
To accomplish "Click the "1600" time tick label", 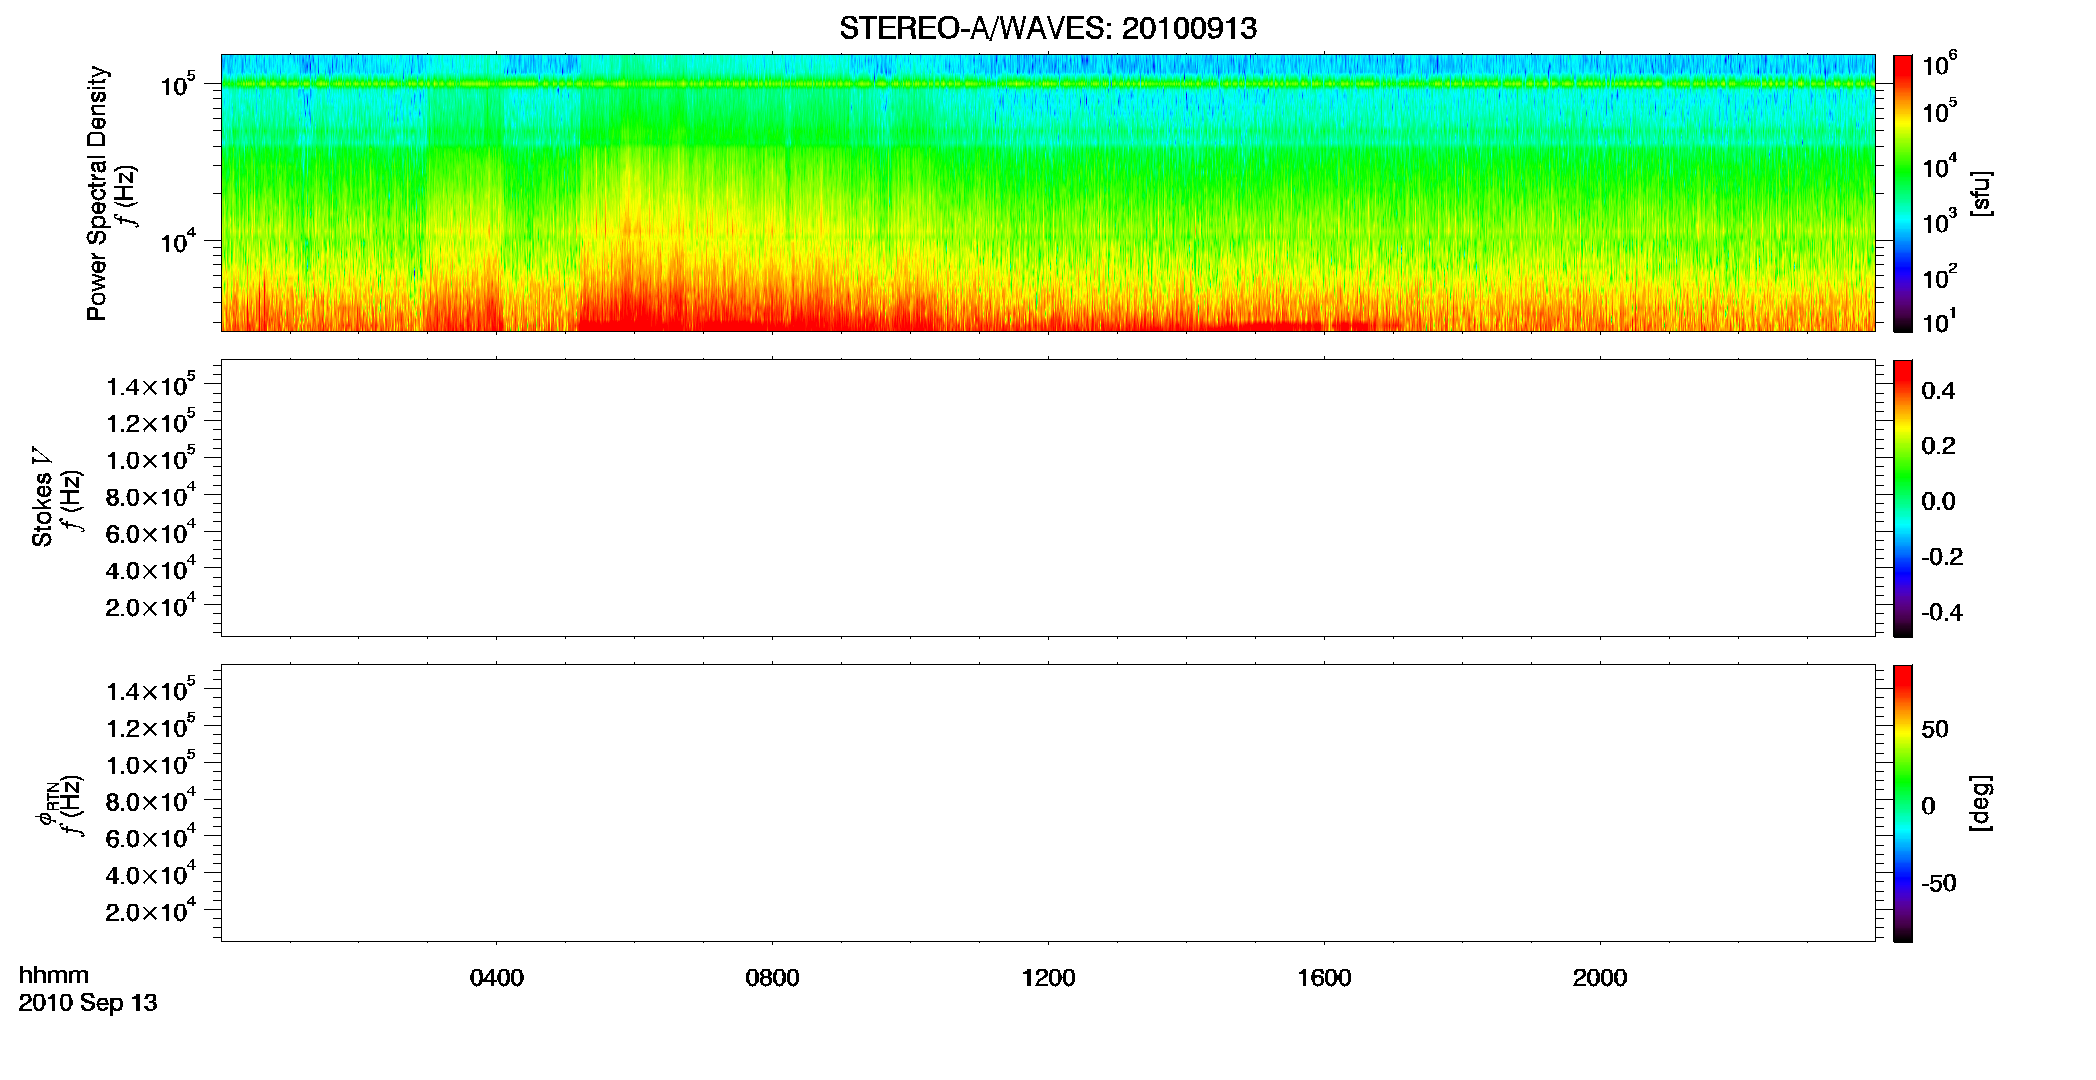I will click(1325, 978).
